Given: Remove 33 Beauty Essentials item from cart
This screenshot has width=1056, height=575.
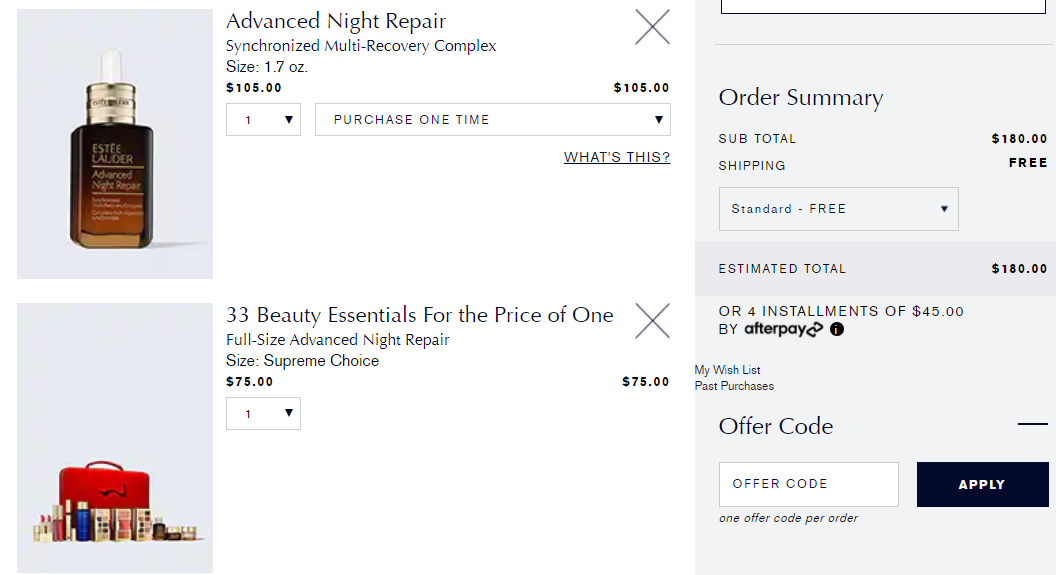Looking at the screenshot, I should pos(652,320).
